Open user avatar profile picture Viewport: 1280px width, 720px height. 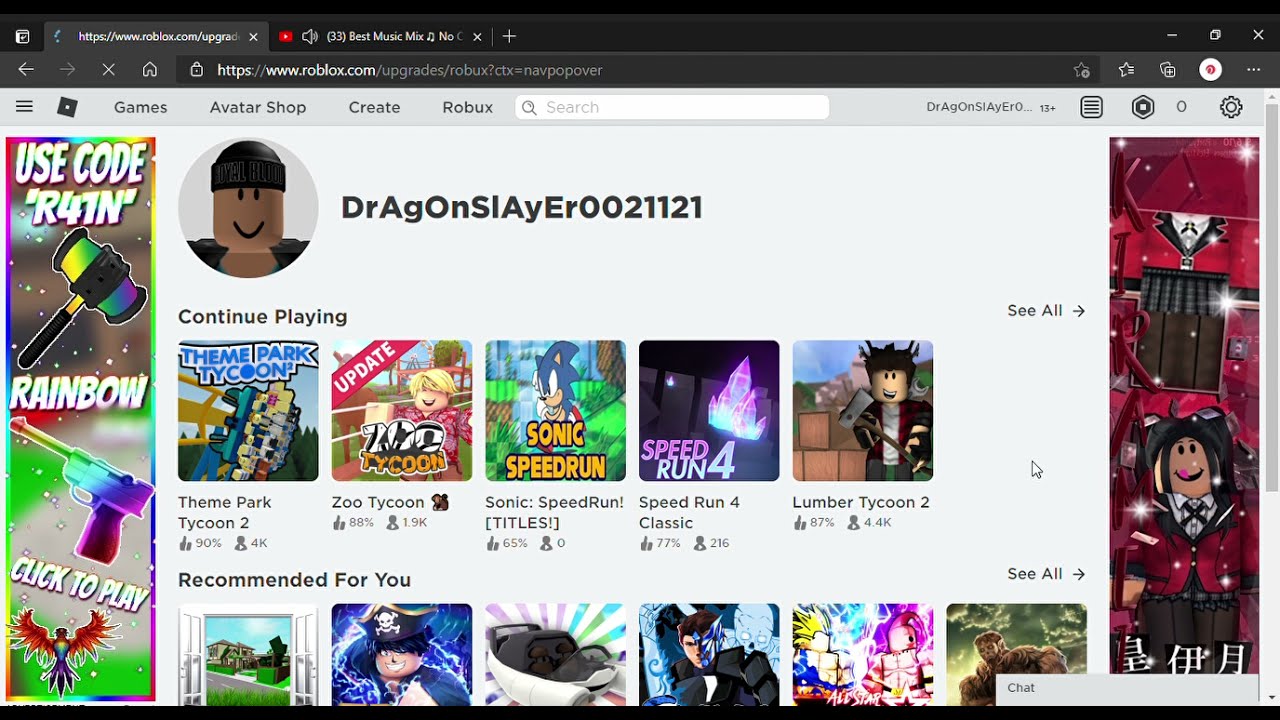click(248, 208)
